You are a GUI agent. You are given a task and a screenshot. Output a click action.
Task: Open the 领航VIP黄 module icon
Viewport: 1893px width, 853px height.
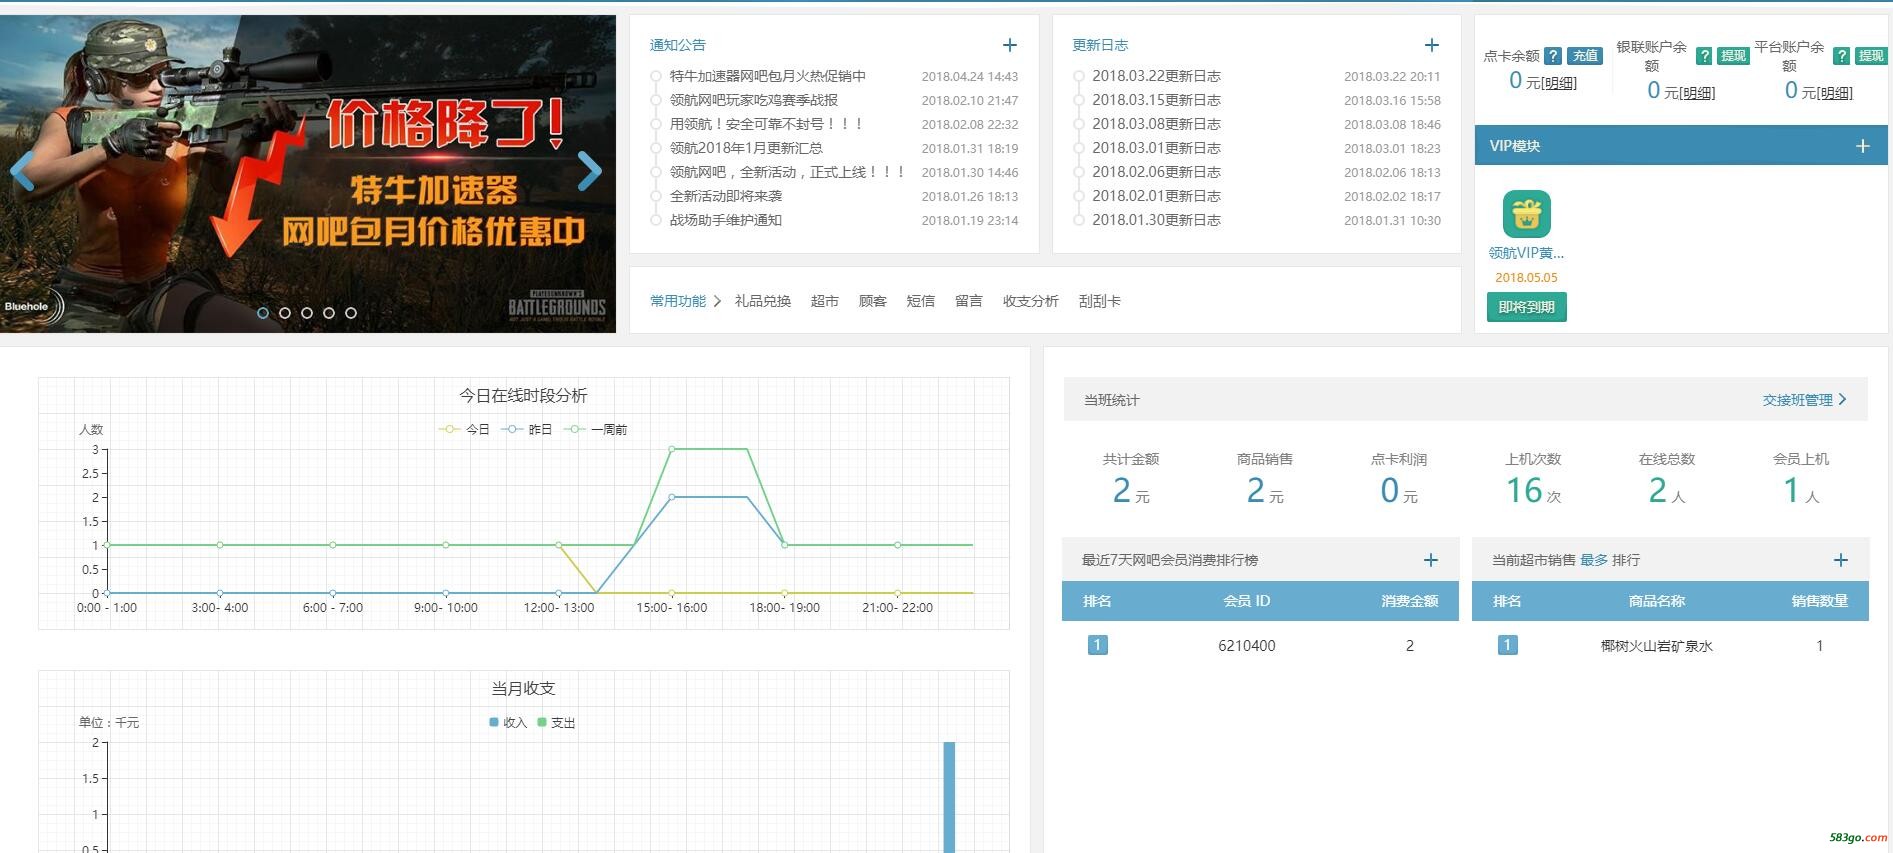pyautogui.click(x=1527, y=214)
